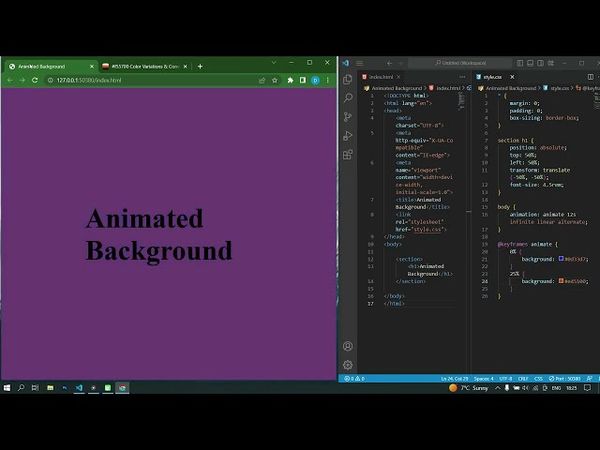Bookmark this page with the star icon

point(274,80)
